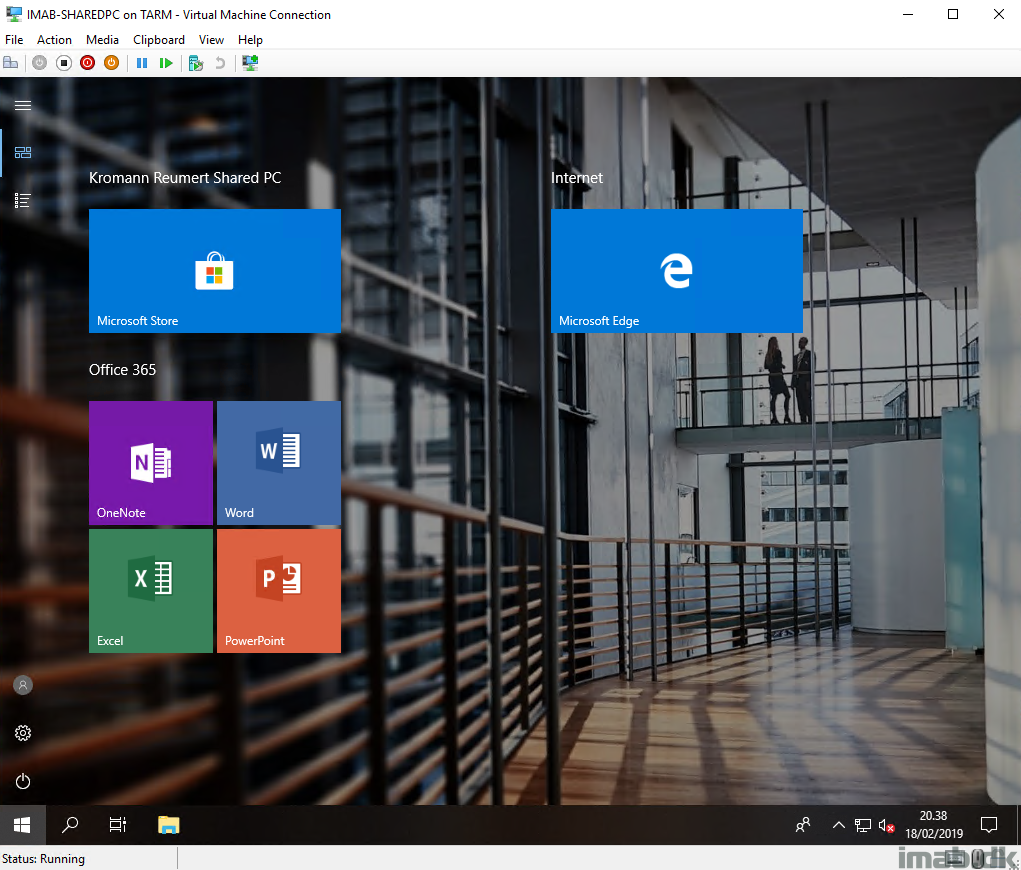This screenshot has height=870, width=1021.
Task: Open the network tray icon
Action: point(863,826)
